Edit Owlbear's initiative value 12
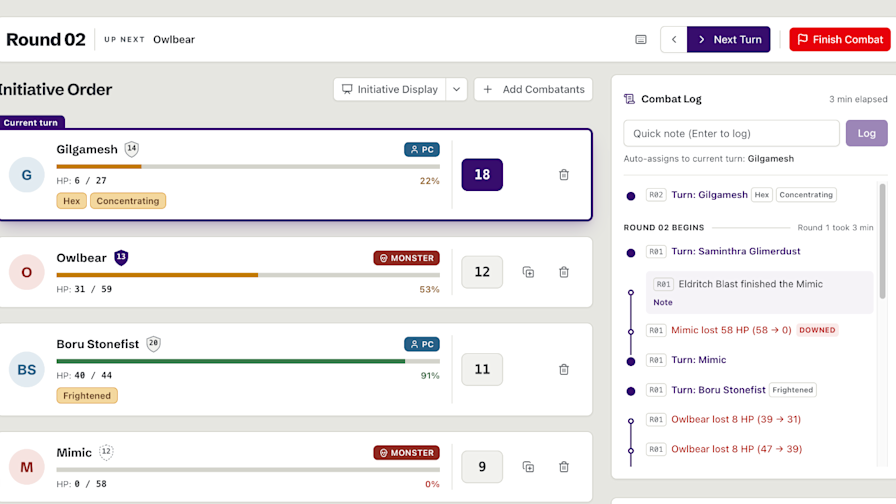896x504 pixels. pyautogui.click(x=482, y=272)
